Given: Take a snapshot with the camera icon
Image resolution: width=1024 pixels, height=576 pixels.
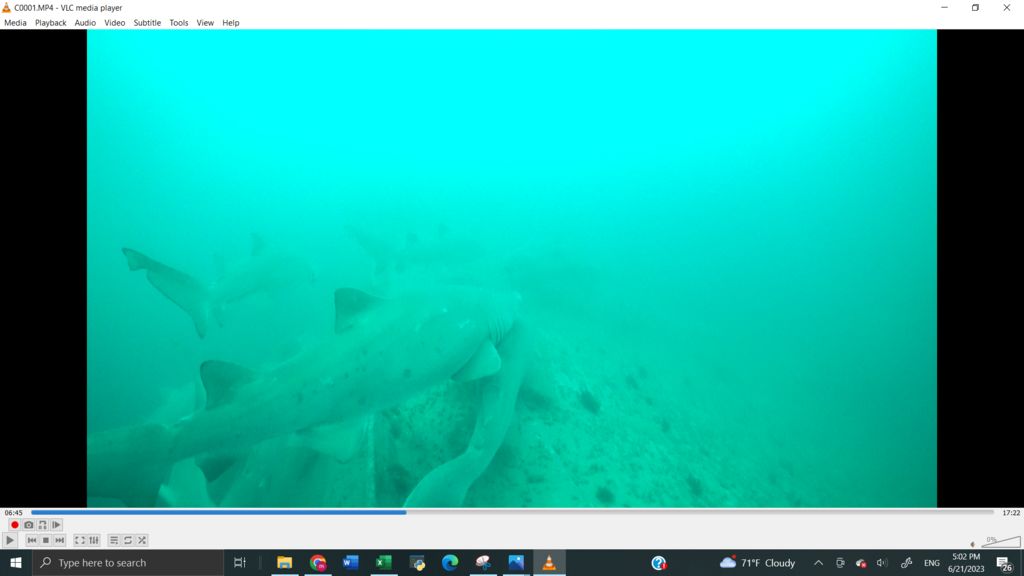Looking at the screenshot, I should point(29,525).
